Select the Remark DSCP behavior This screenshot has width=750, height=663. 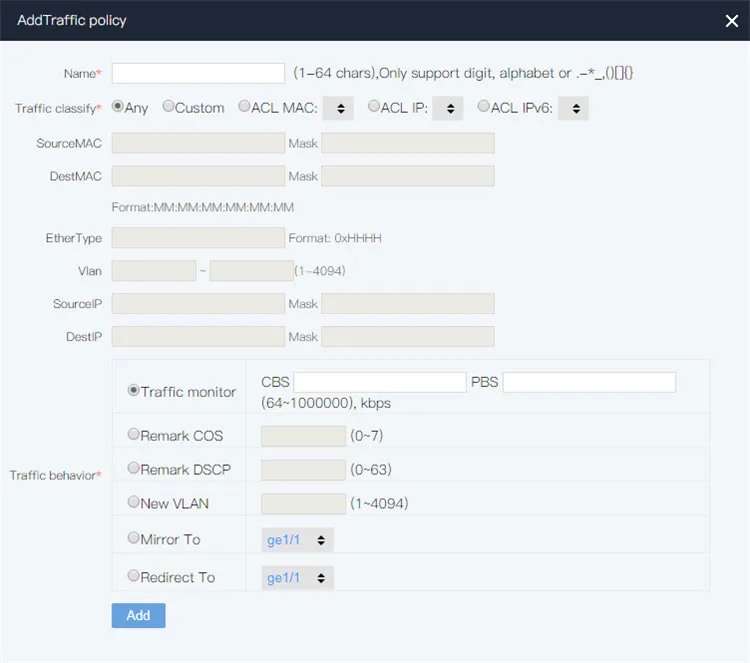[134, 468]
